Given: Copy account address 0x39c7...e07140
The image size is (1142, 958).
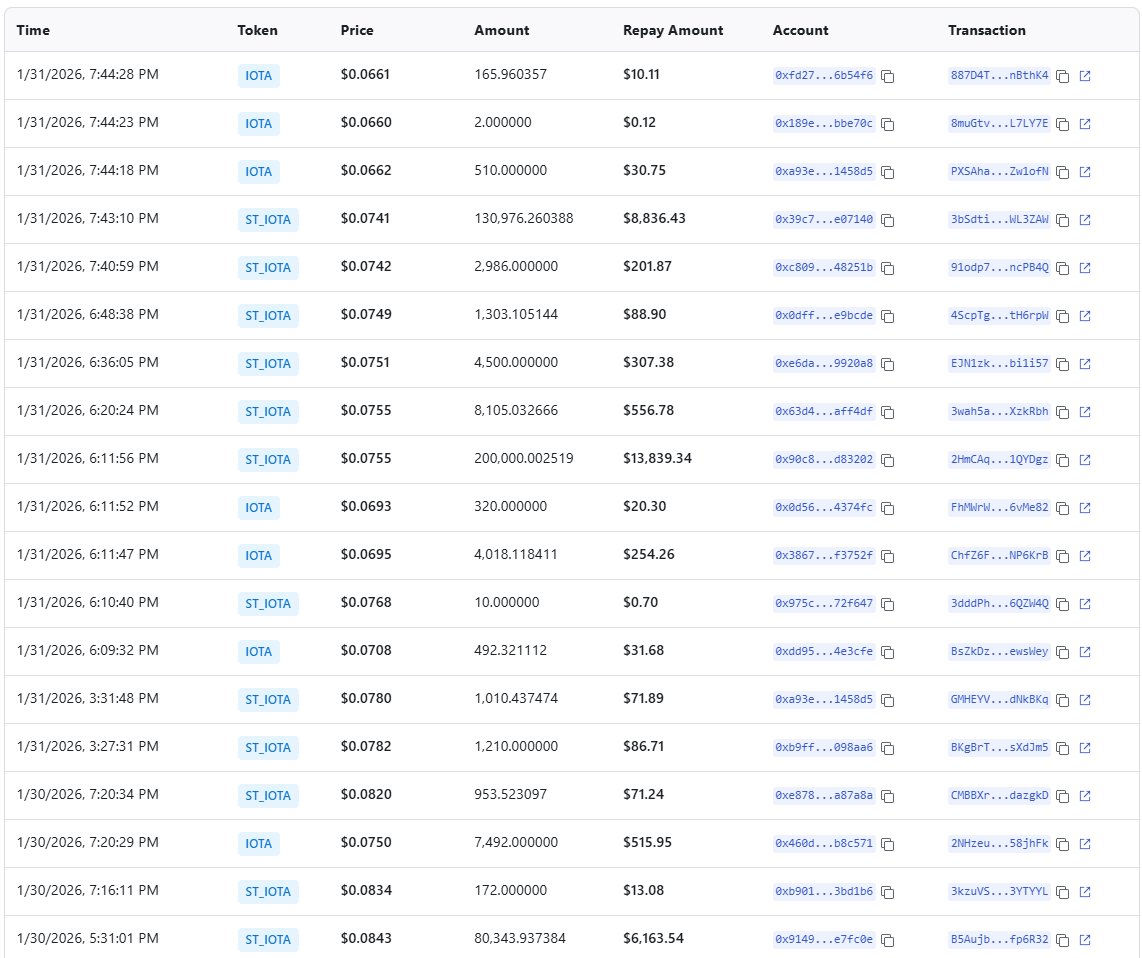Looking at the screenshot, I should tap(887, 220).
